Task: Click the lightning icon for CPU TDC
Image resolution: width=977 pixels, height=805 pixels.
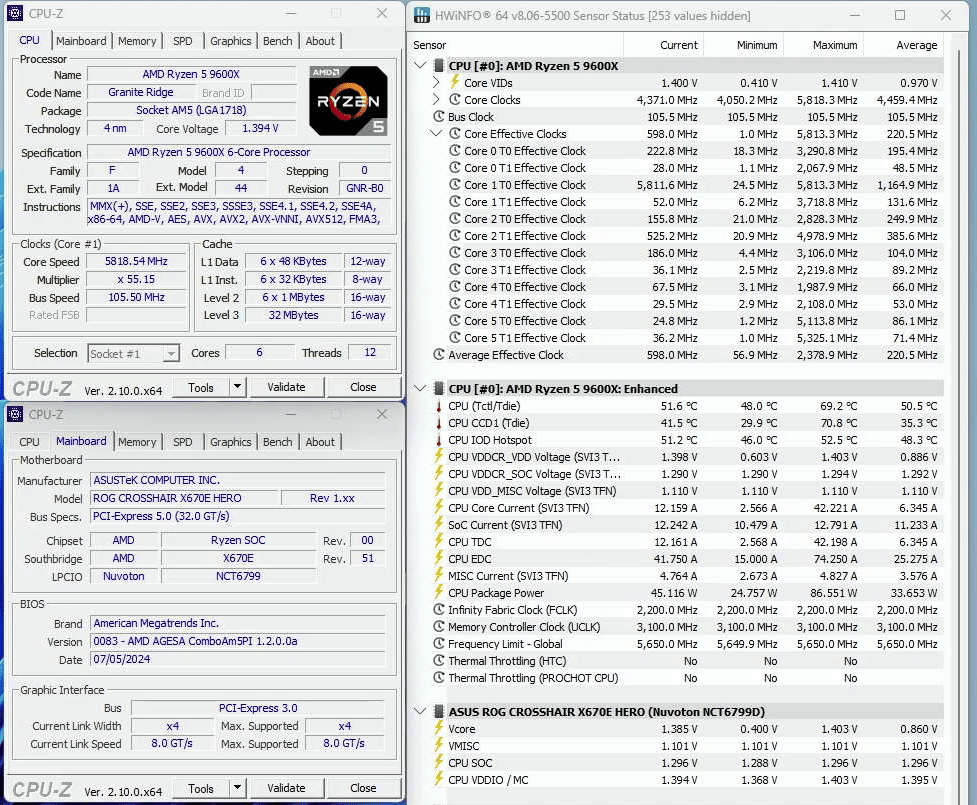Action: pos(439,541)
